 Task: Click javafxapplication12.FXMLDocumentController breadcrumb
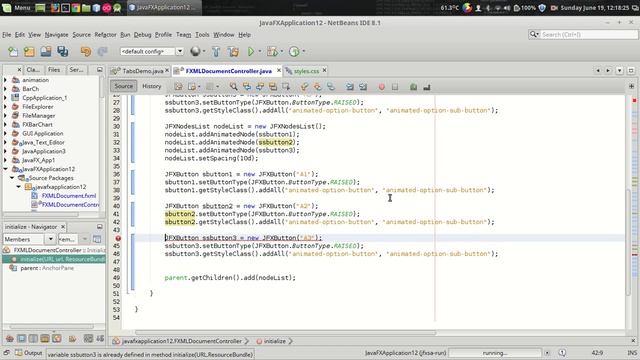(182, 341)
